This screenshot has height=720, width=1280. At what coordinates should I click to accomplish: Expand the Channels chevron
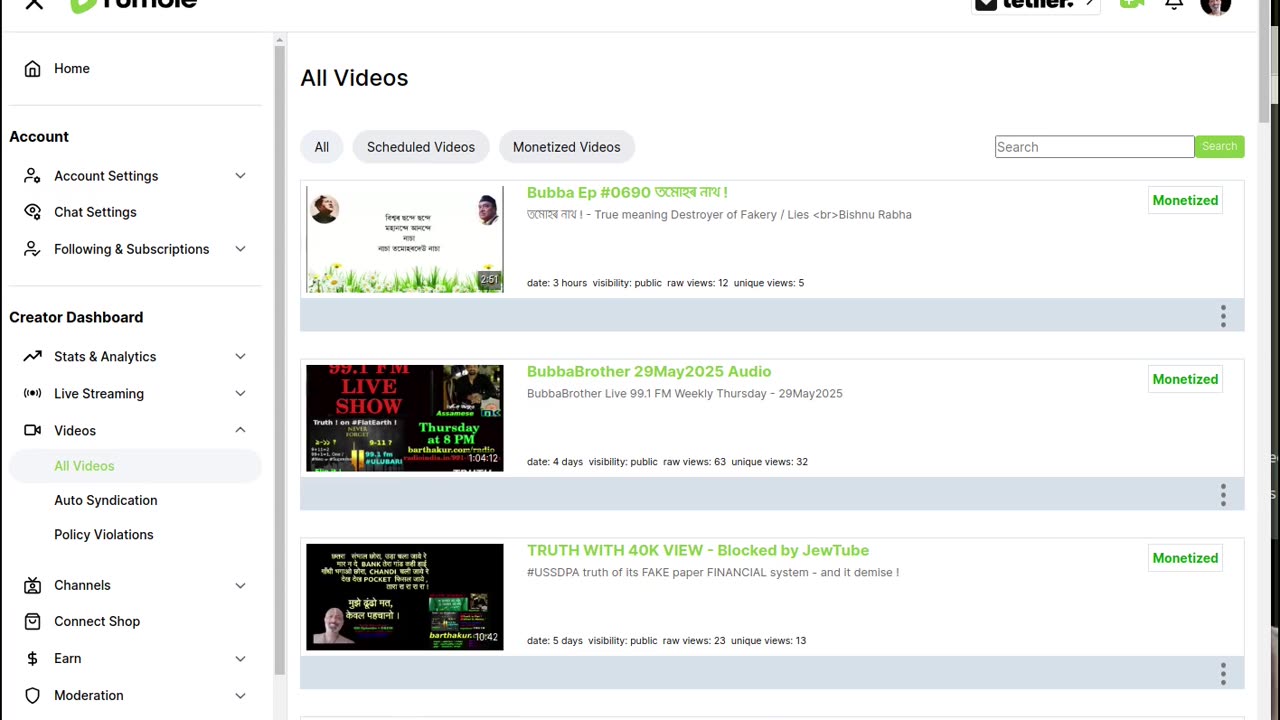(x=240, y=585)
